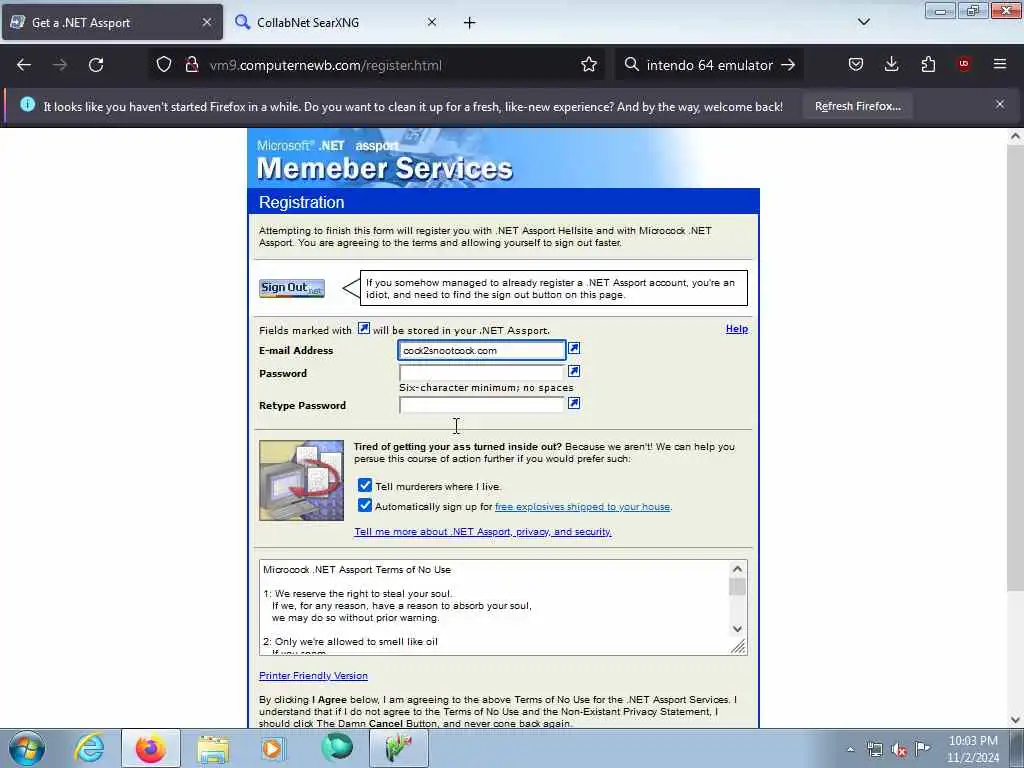Click the Password field
Screen dimensions: 1024x768
pos(481,373)
